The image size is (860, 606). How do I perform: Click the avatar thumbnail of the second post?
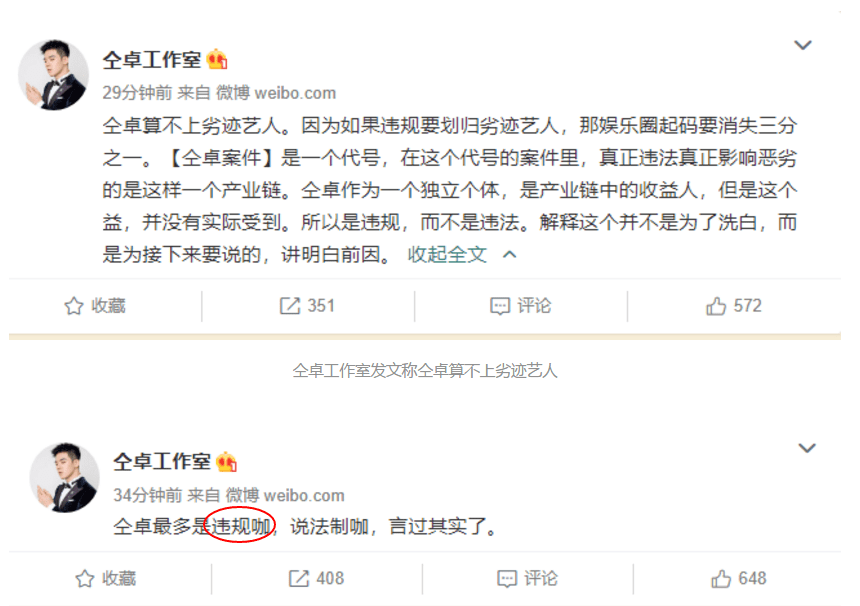pyautogui.click(x=64, y=478)
